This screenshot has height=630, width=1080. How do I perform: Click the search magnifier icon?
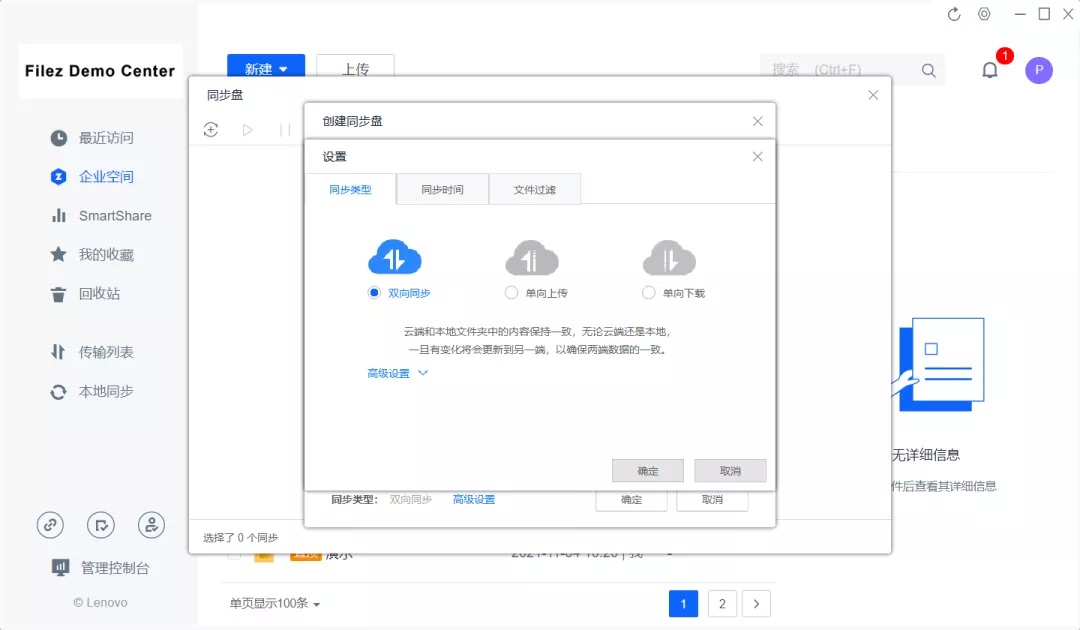pos(928,70)
